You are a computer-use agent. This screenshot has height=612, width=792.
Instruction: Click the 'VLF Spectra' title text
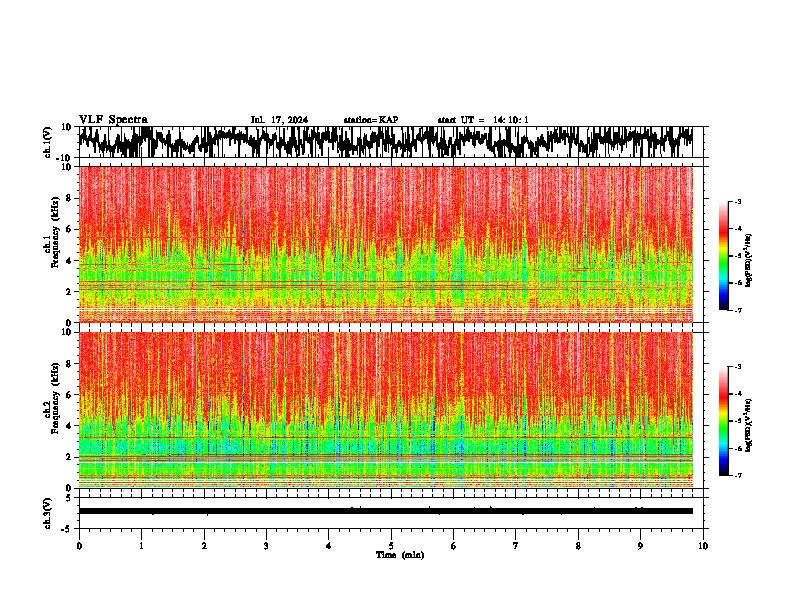(x=113, y=120)
